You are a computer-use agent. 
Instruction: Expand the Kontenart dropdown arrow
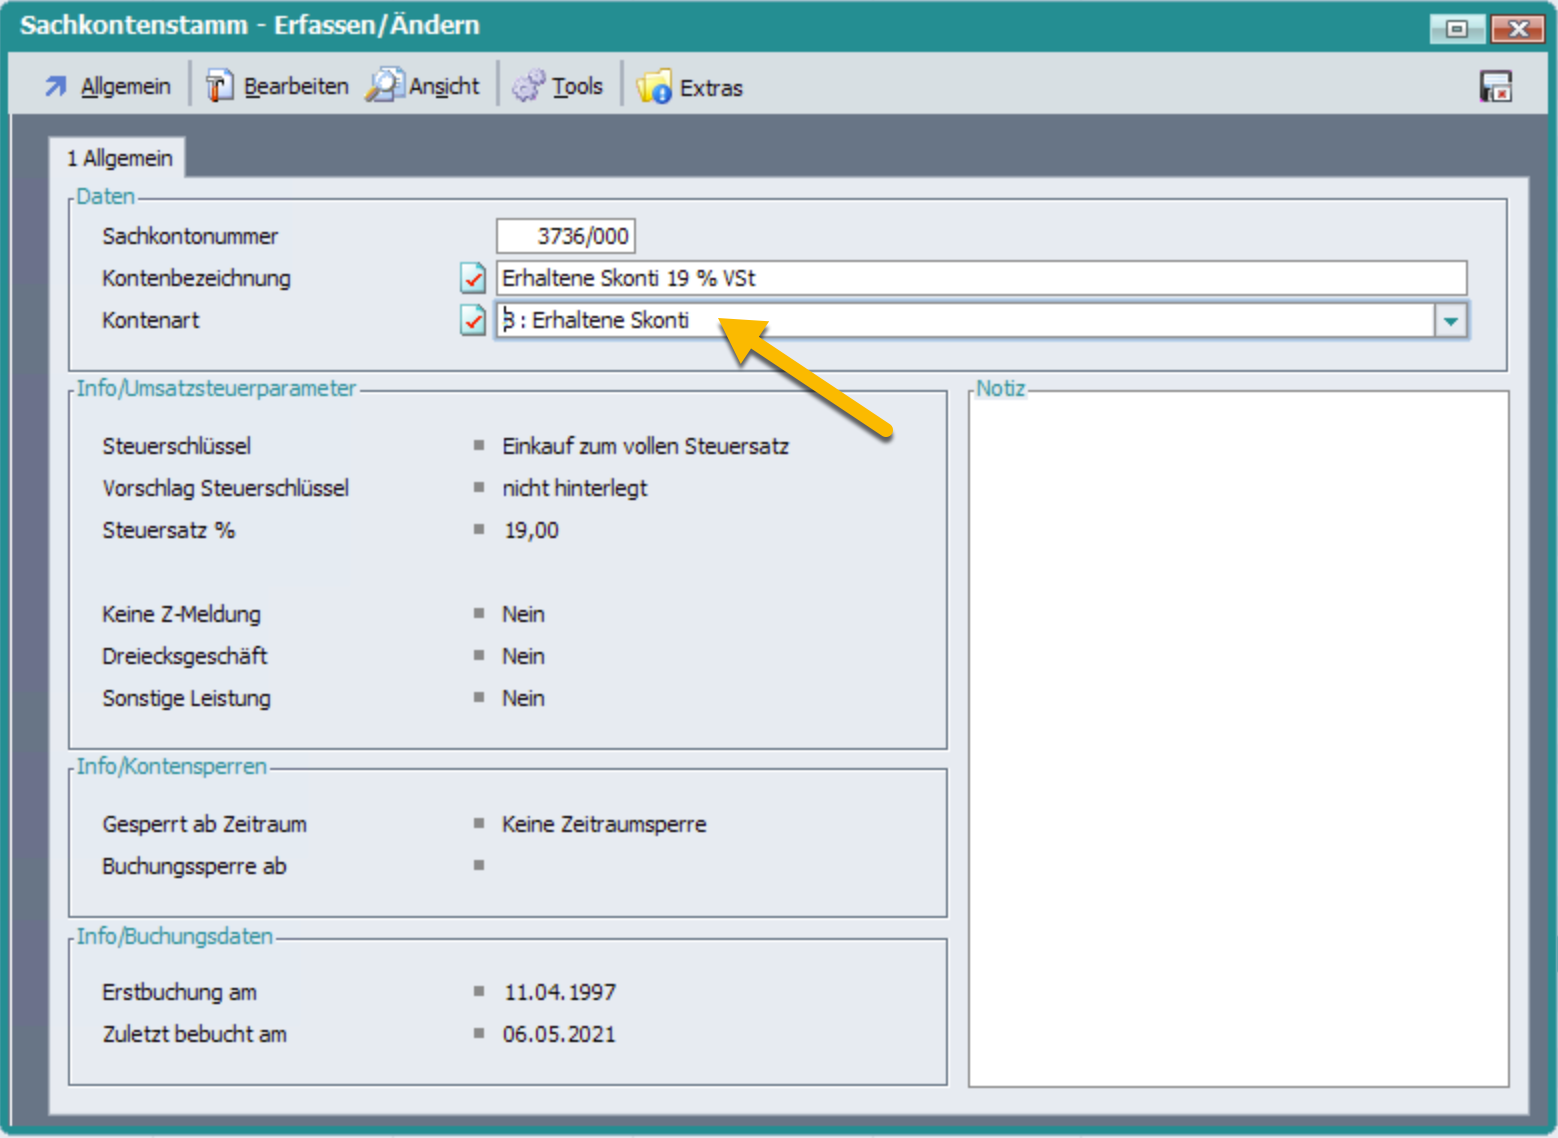coord(1450,321)
